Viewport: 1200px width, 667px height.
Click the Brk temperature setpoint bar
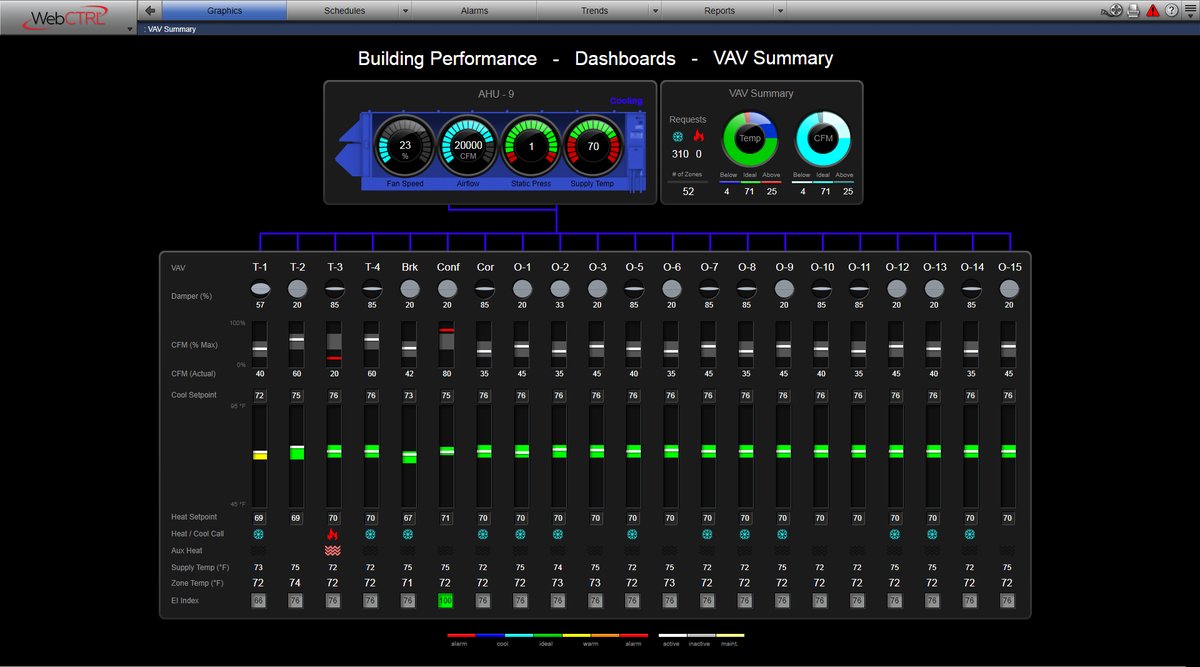(x=409, y=455)
